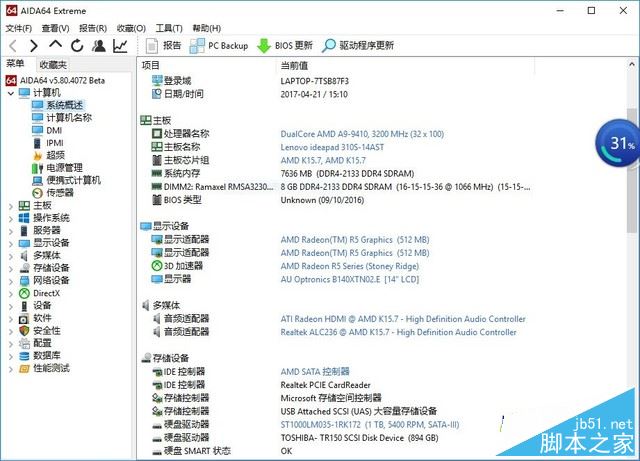
Task: Select 电源管理 icon in tree
Action: pyautogui.click(x=38, y=168)
